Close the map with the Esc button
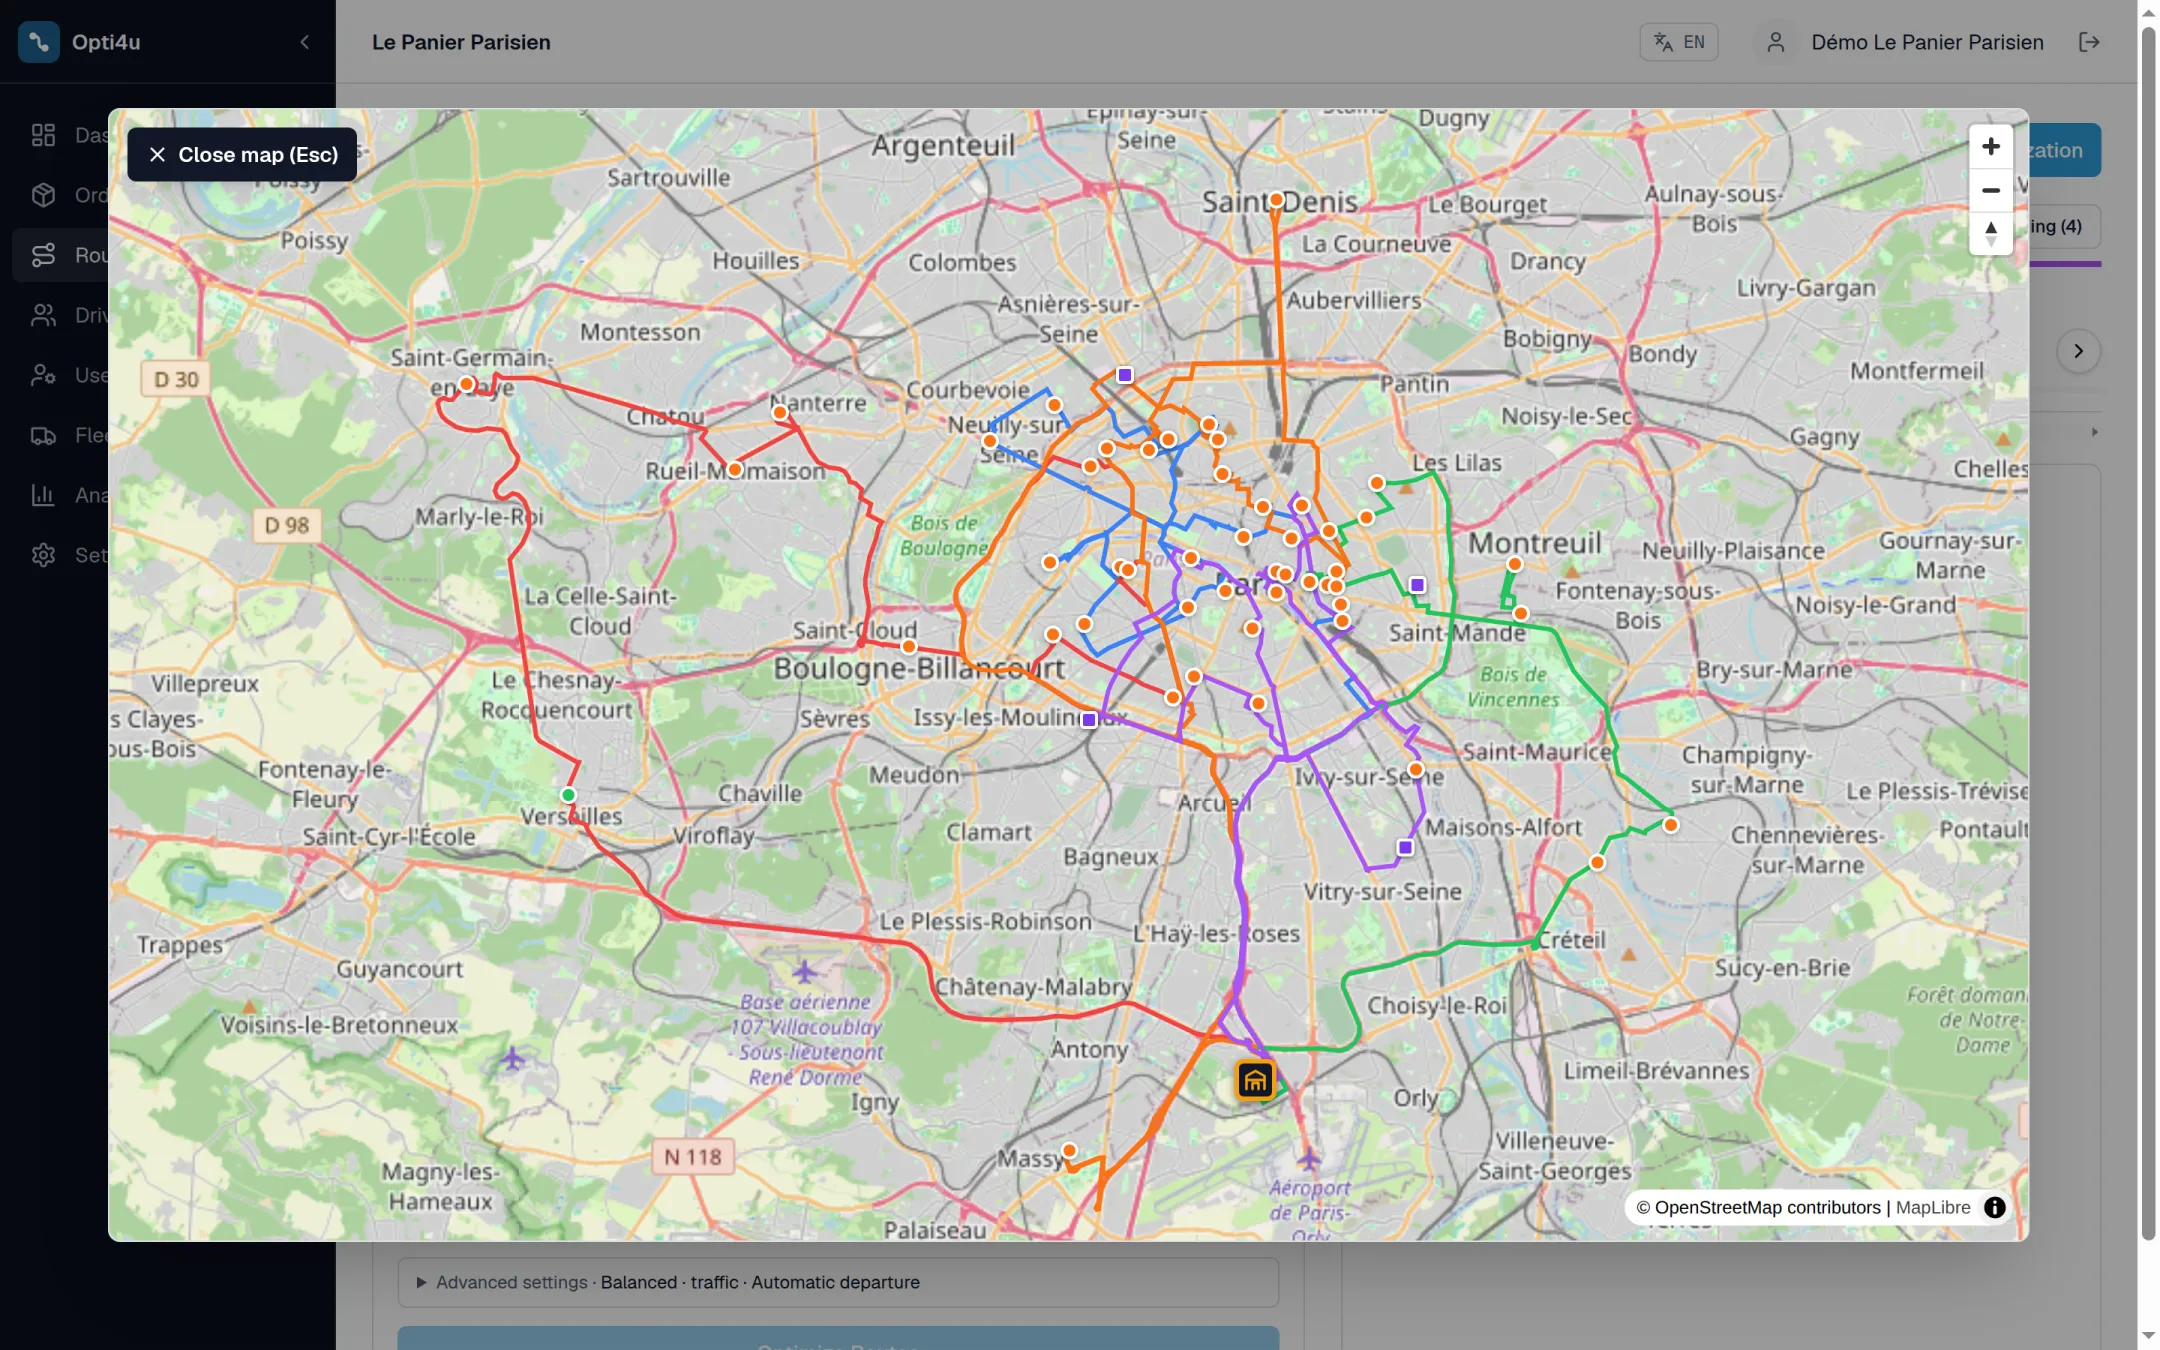Viewport: 2160px width, 1350px height. 242,154
